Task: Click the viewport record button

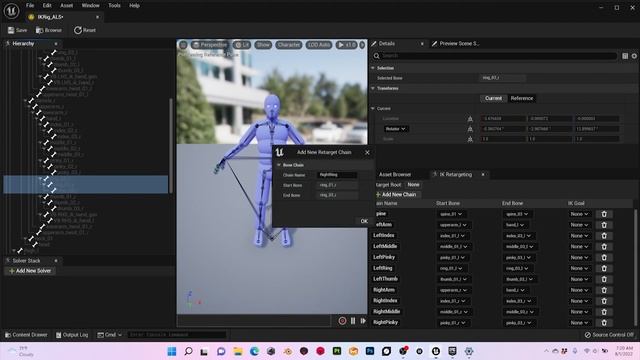Action: click(x=342, y=321)
